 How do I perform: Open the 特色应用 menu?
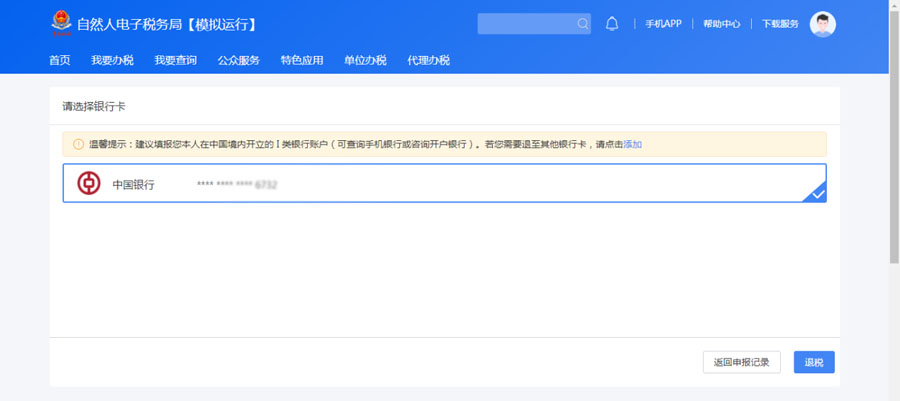point(302,60)
